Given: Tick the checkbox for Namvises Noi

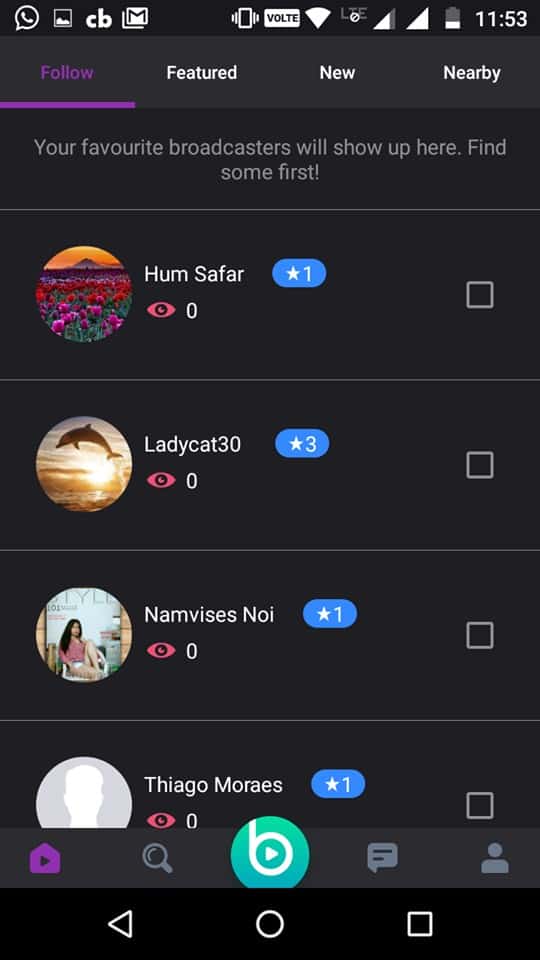Looking at the screenshot, I should click(x=480, y=636).
